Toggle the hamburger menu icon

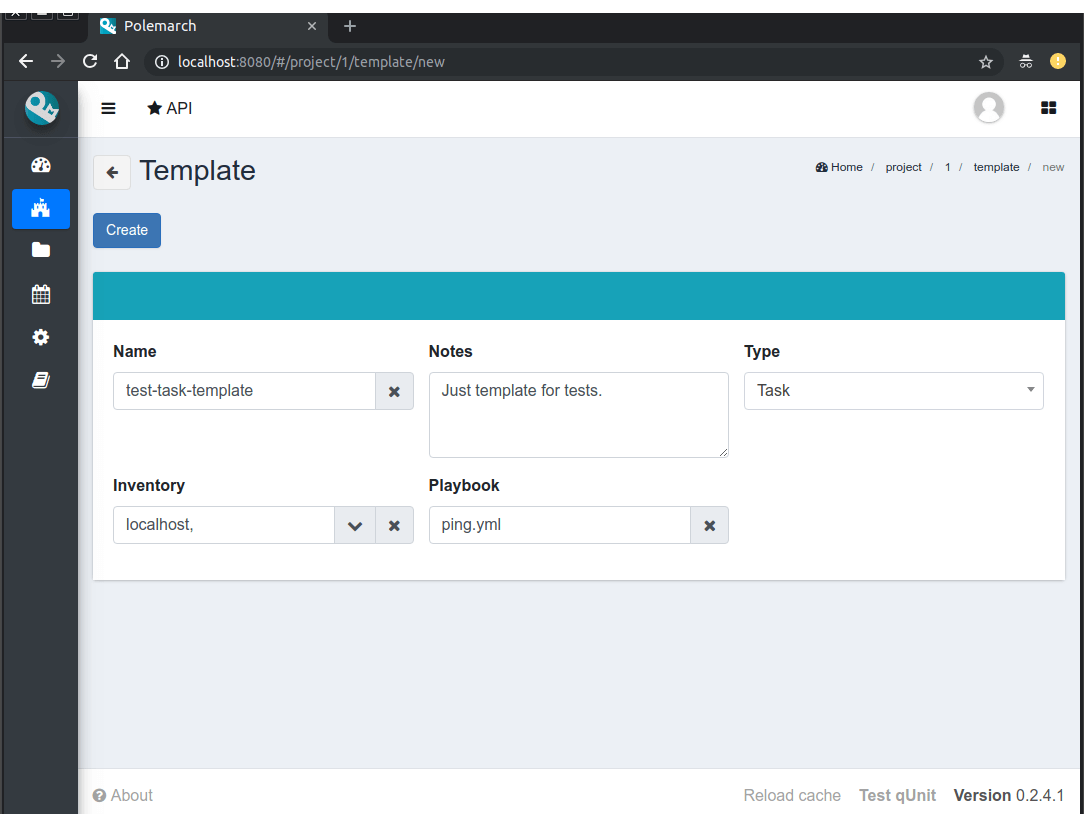pos(108,108)
